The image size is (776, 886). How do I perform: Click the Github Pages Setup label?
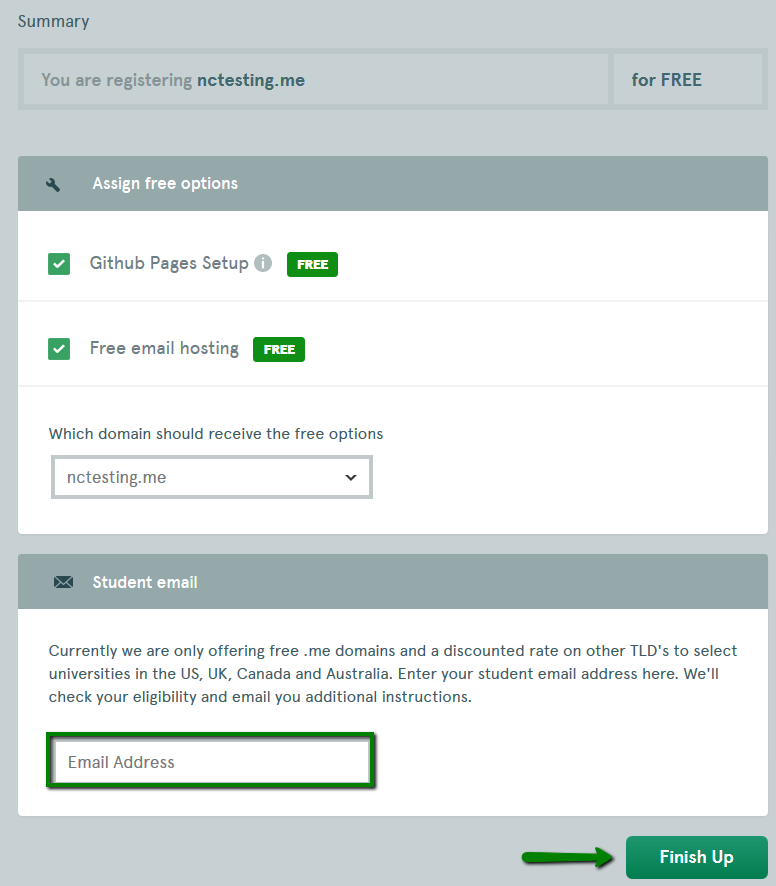click(169, 263)
